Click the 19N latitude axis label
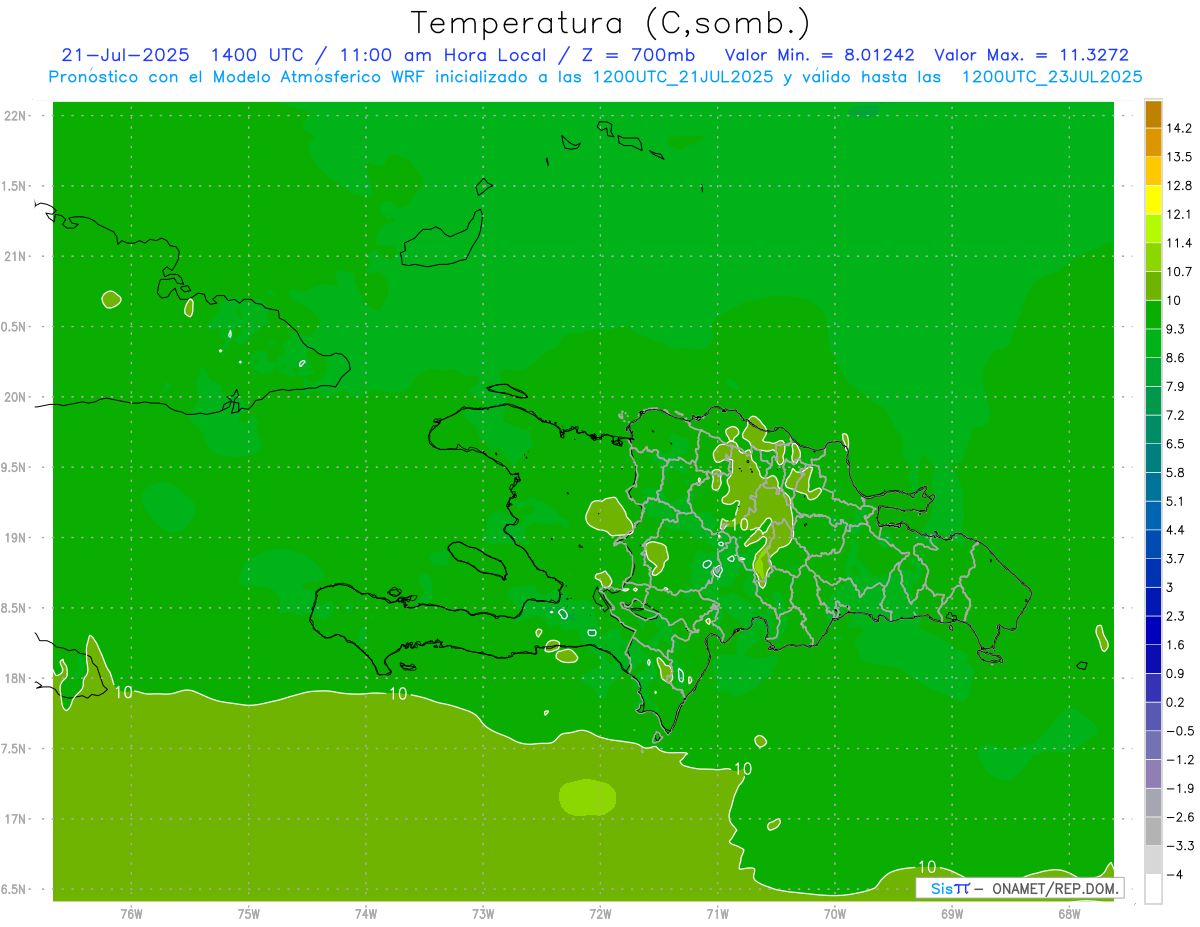Screen dimensions: 1200x927 point(15,538)
